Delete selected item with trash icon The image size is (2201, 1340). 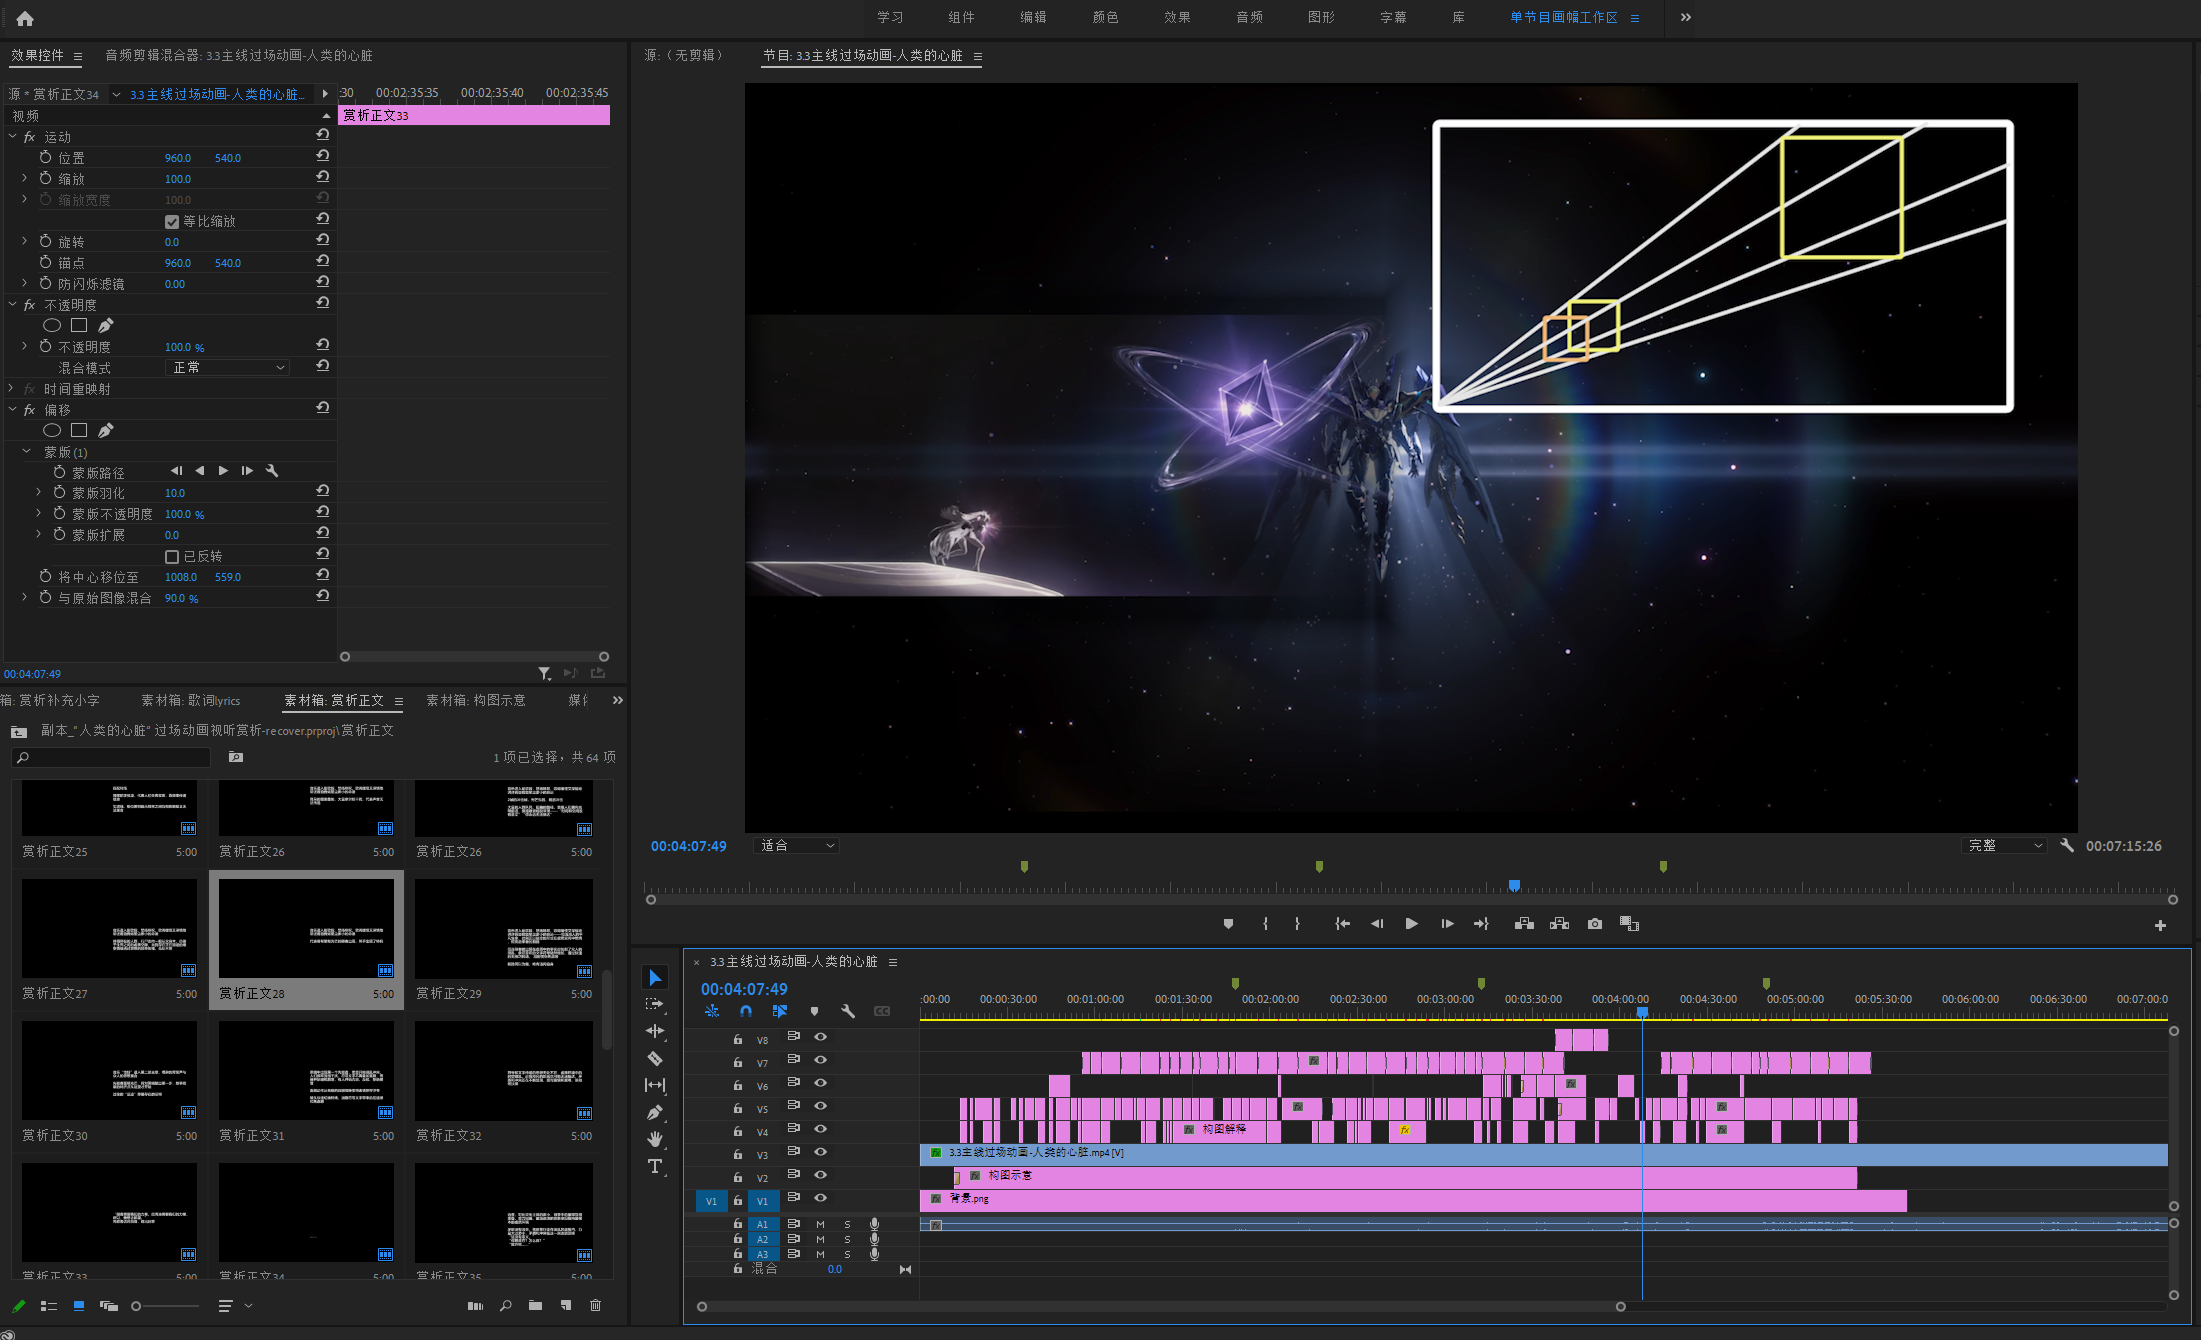pyautogui.click(x=595, y=1305)
